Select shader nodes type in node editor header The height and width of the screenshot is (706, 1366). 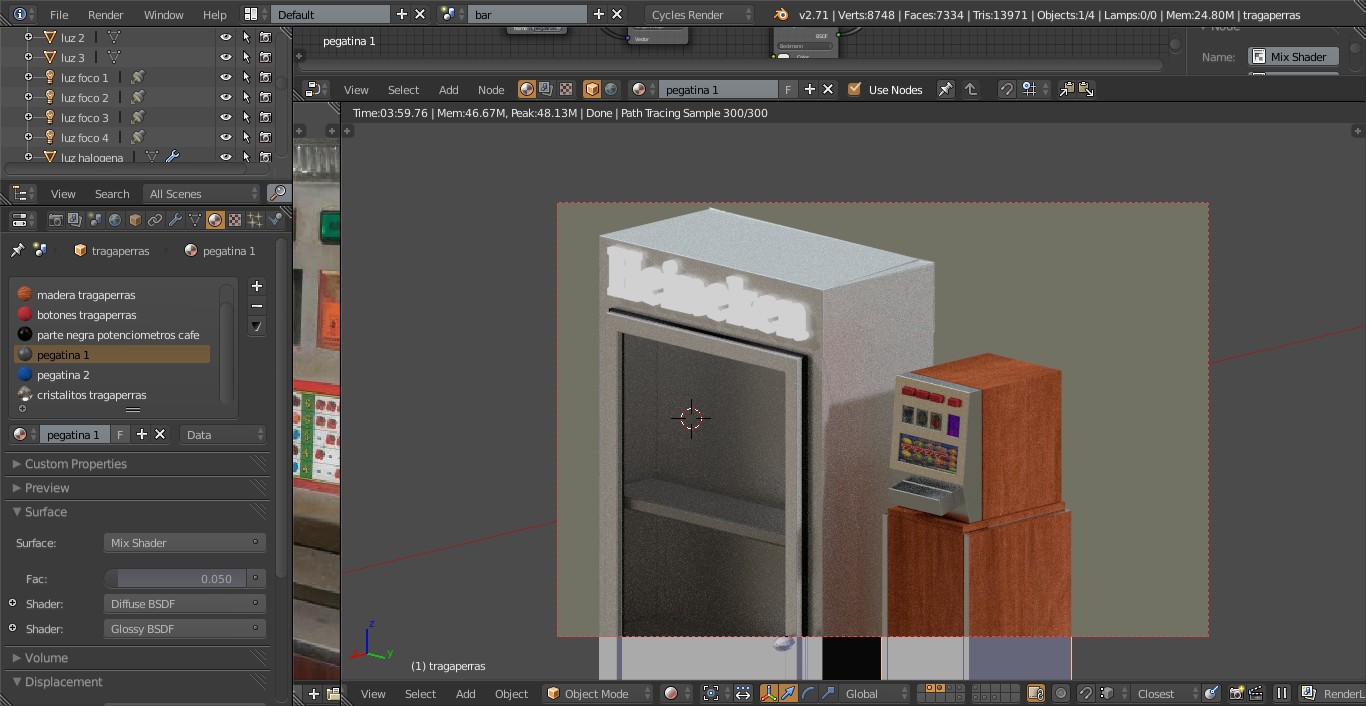pos(527,89)
